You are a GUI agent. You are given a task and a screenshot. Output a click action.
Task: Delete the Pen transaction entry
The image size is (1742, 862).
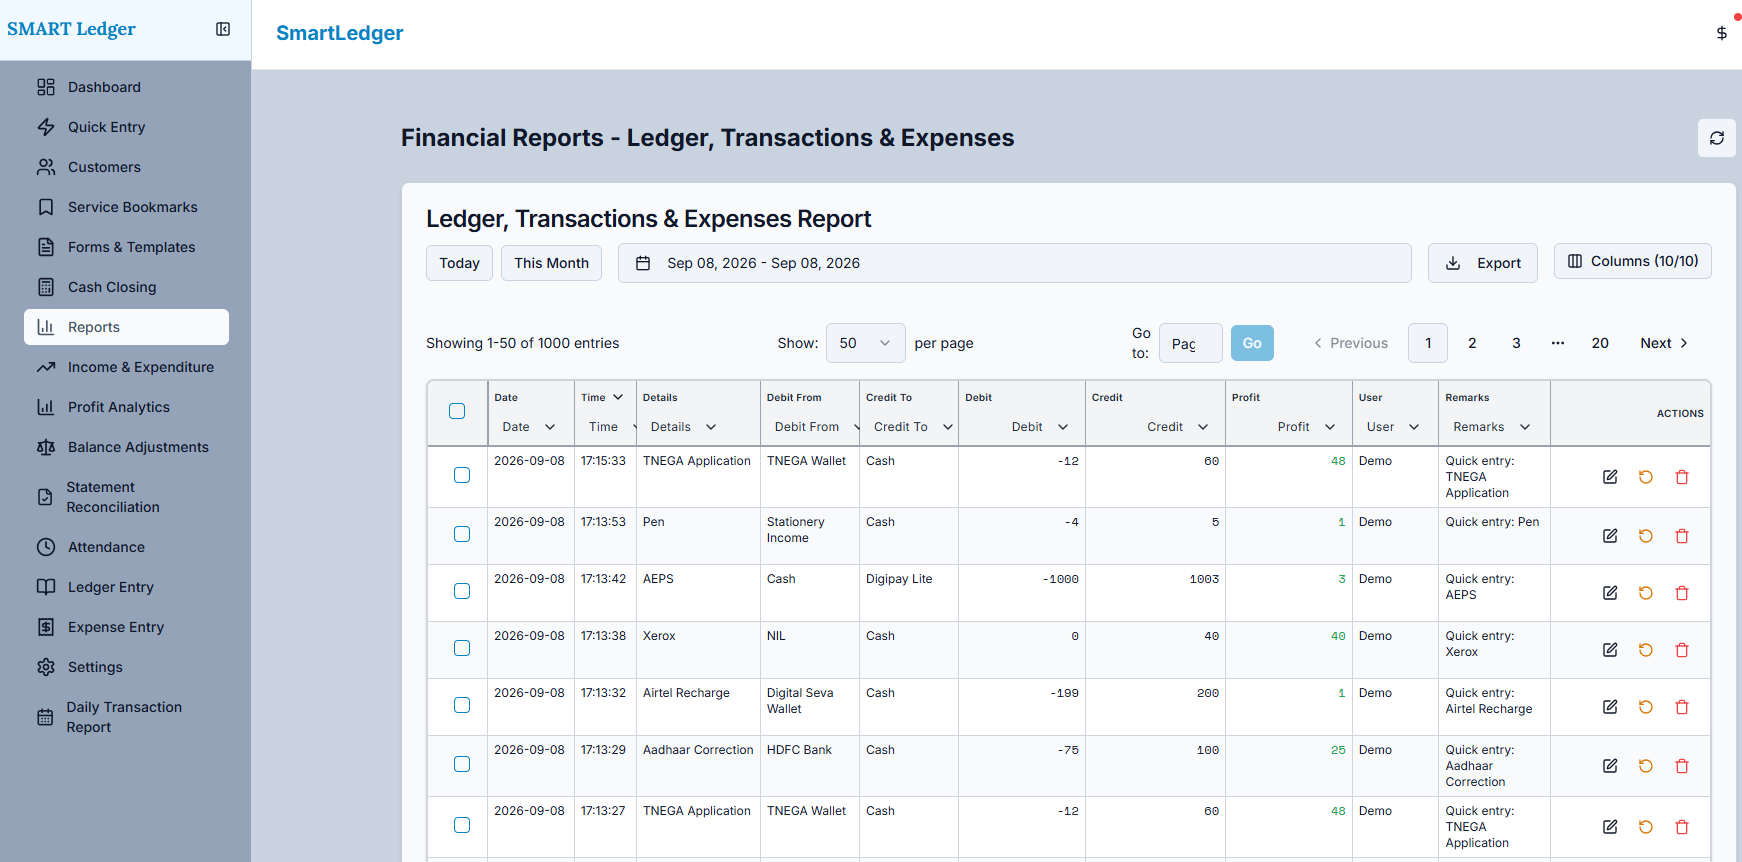(1682, 536)
